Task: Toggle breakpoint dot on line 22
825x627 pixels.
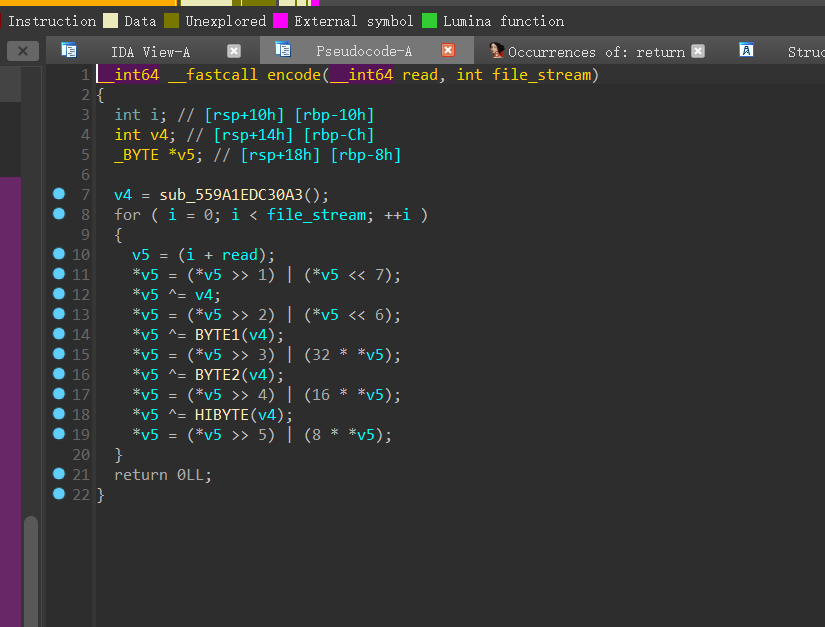Action: (x=59, y=493)
